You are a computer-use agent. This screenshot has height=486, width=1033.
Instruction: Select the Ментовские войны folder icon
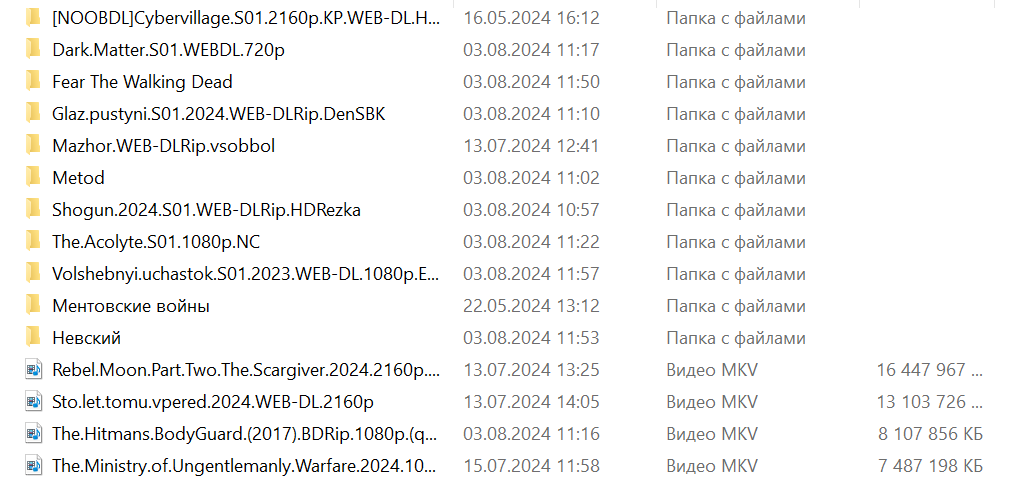[33, 306]
